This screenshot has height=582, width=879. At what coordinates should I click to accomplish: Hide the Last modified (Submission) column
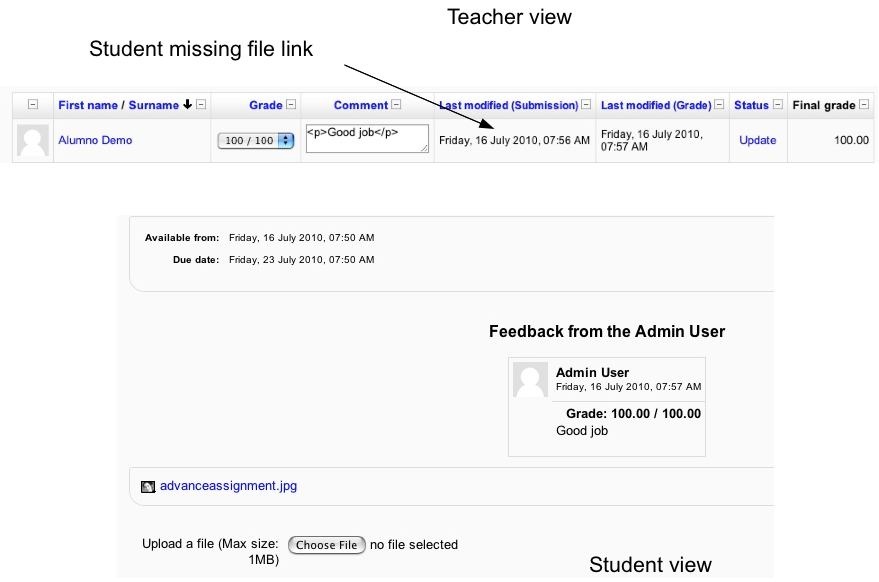pyautogui.click(x=586, y=104)
